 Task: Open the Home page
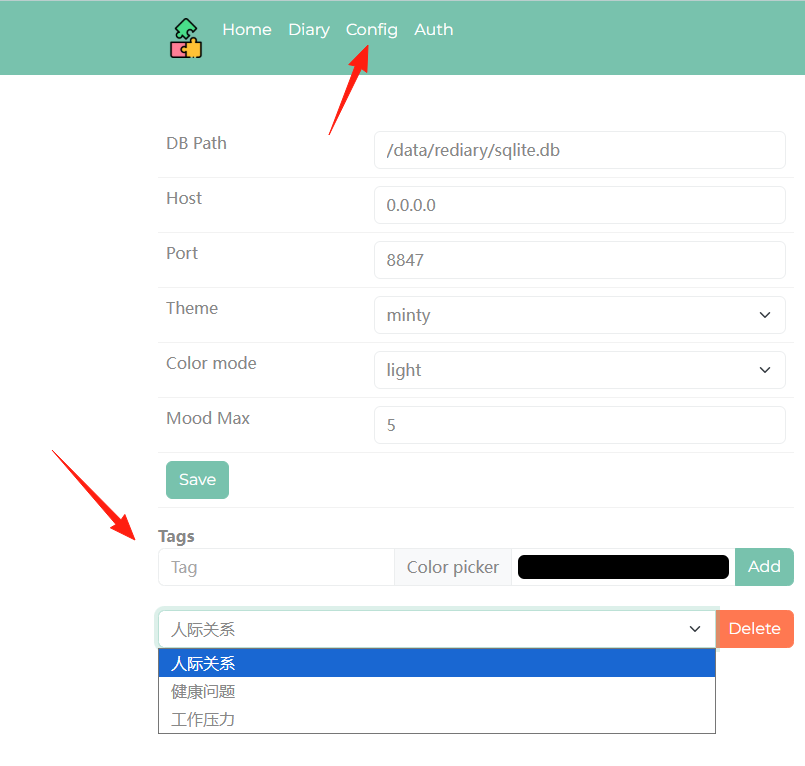click(246, 30)
